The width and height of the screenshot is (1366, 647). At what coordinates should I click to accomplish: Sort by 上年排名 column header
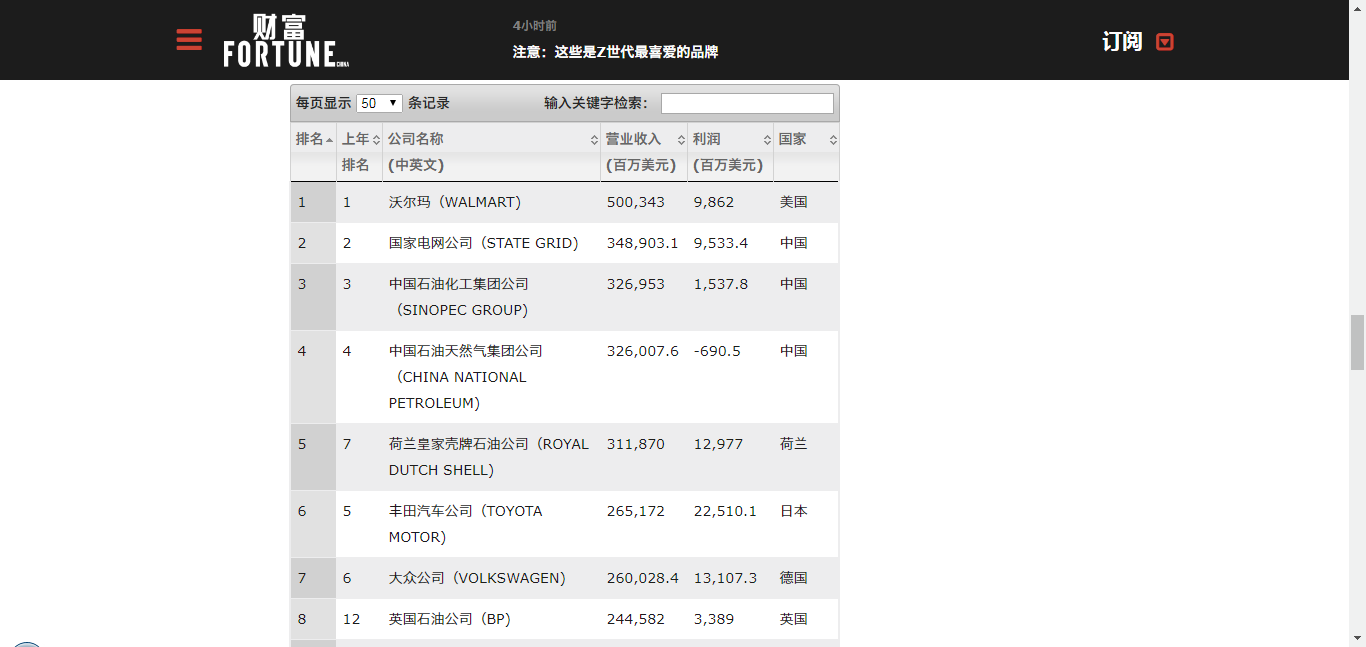click(360, 152)
